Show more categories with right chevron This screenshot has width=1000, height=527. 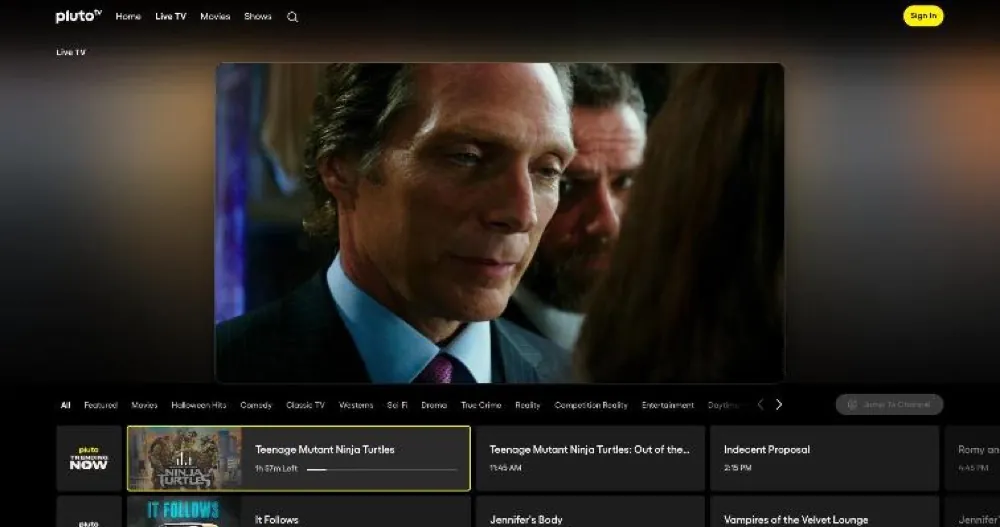779,405
